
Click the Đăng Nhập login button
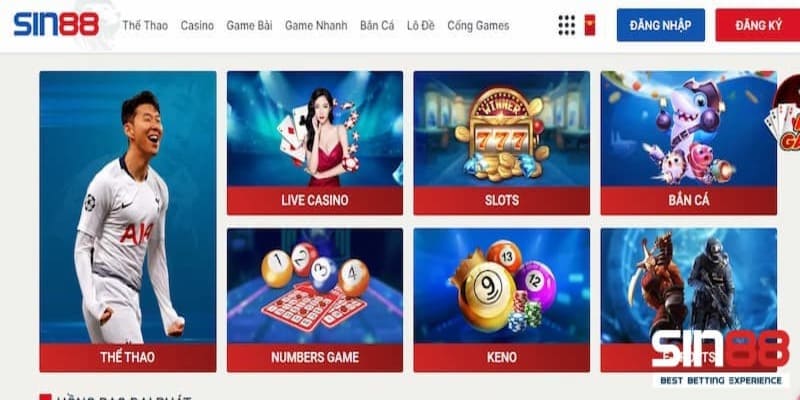point(661,25)
